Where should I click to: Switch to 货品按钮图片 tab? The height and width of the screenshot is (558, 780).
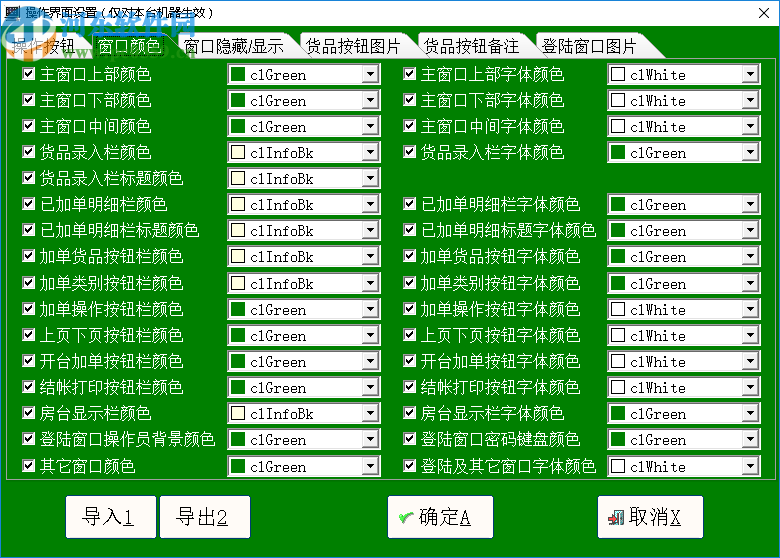click(x=353, y=46)
